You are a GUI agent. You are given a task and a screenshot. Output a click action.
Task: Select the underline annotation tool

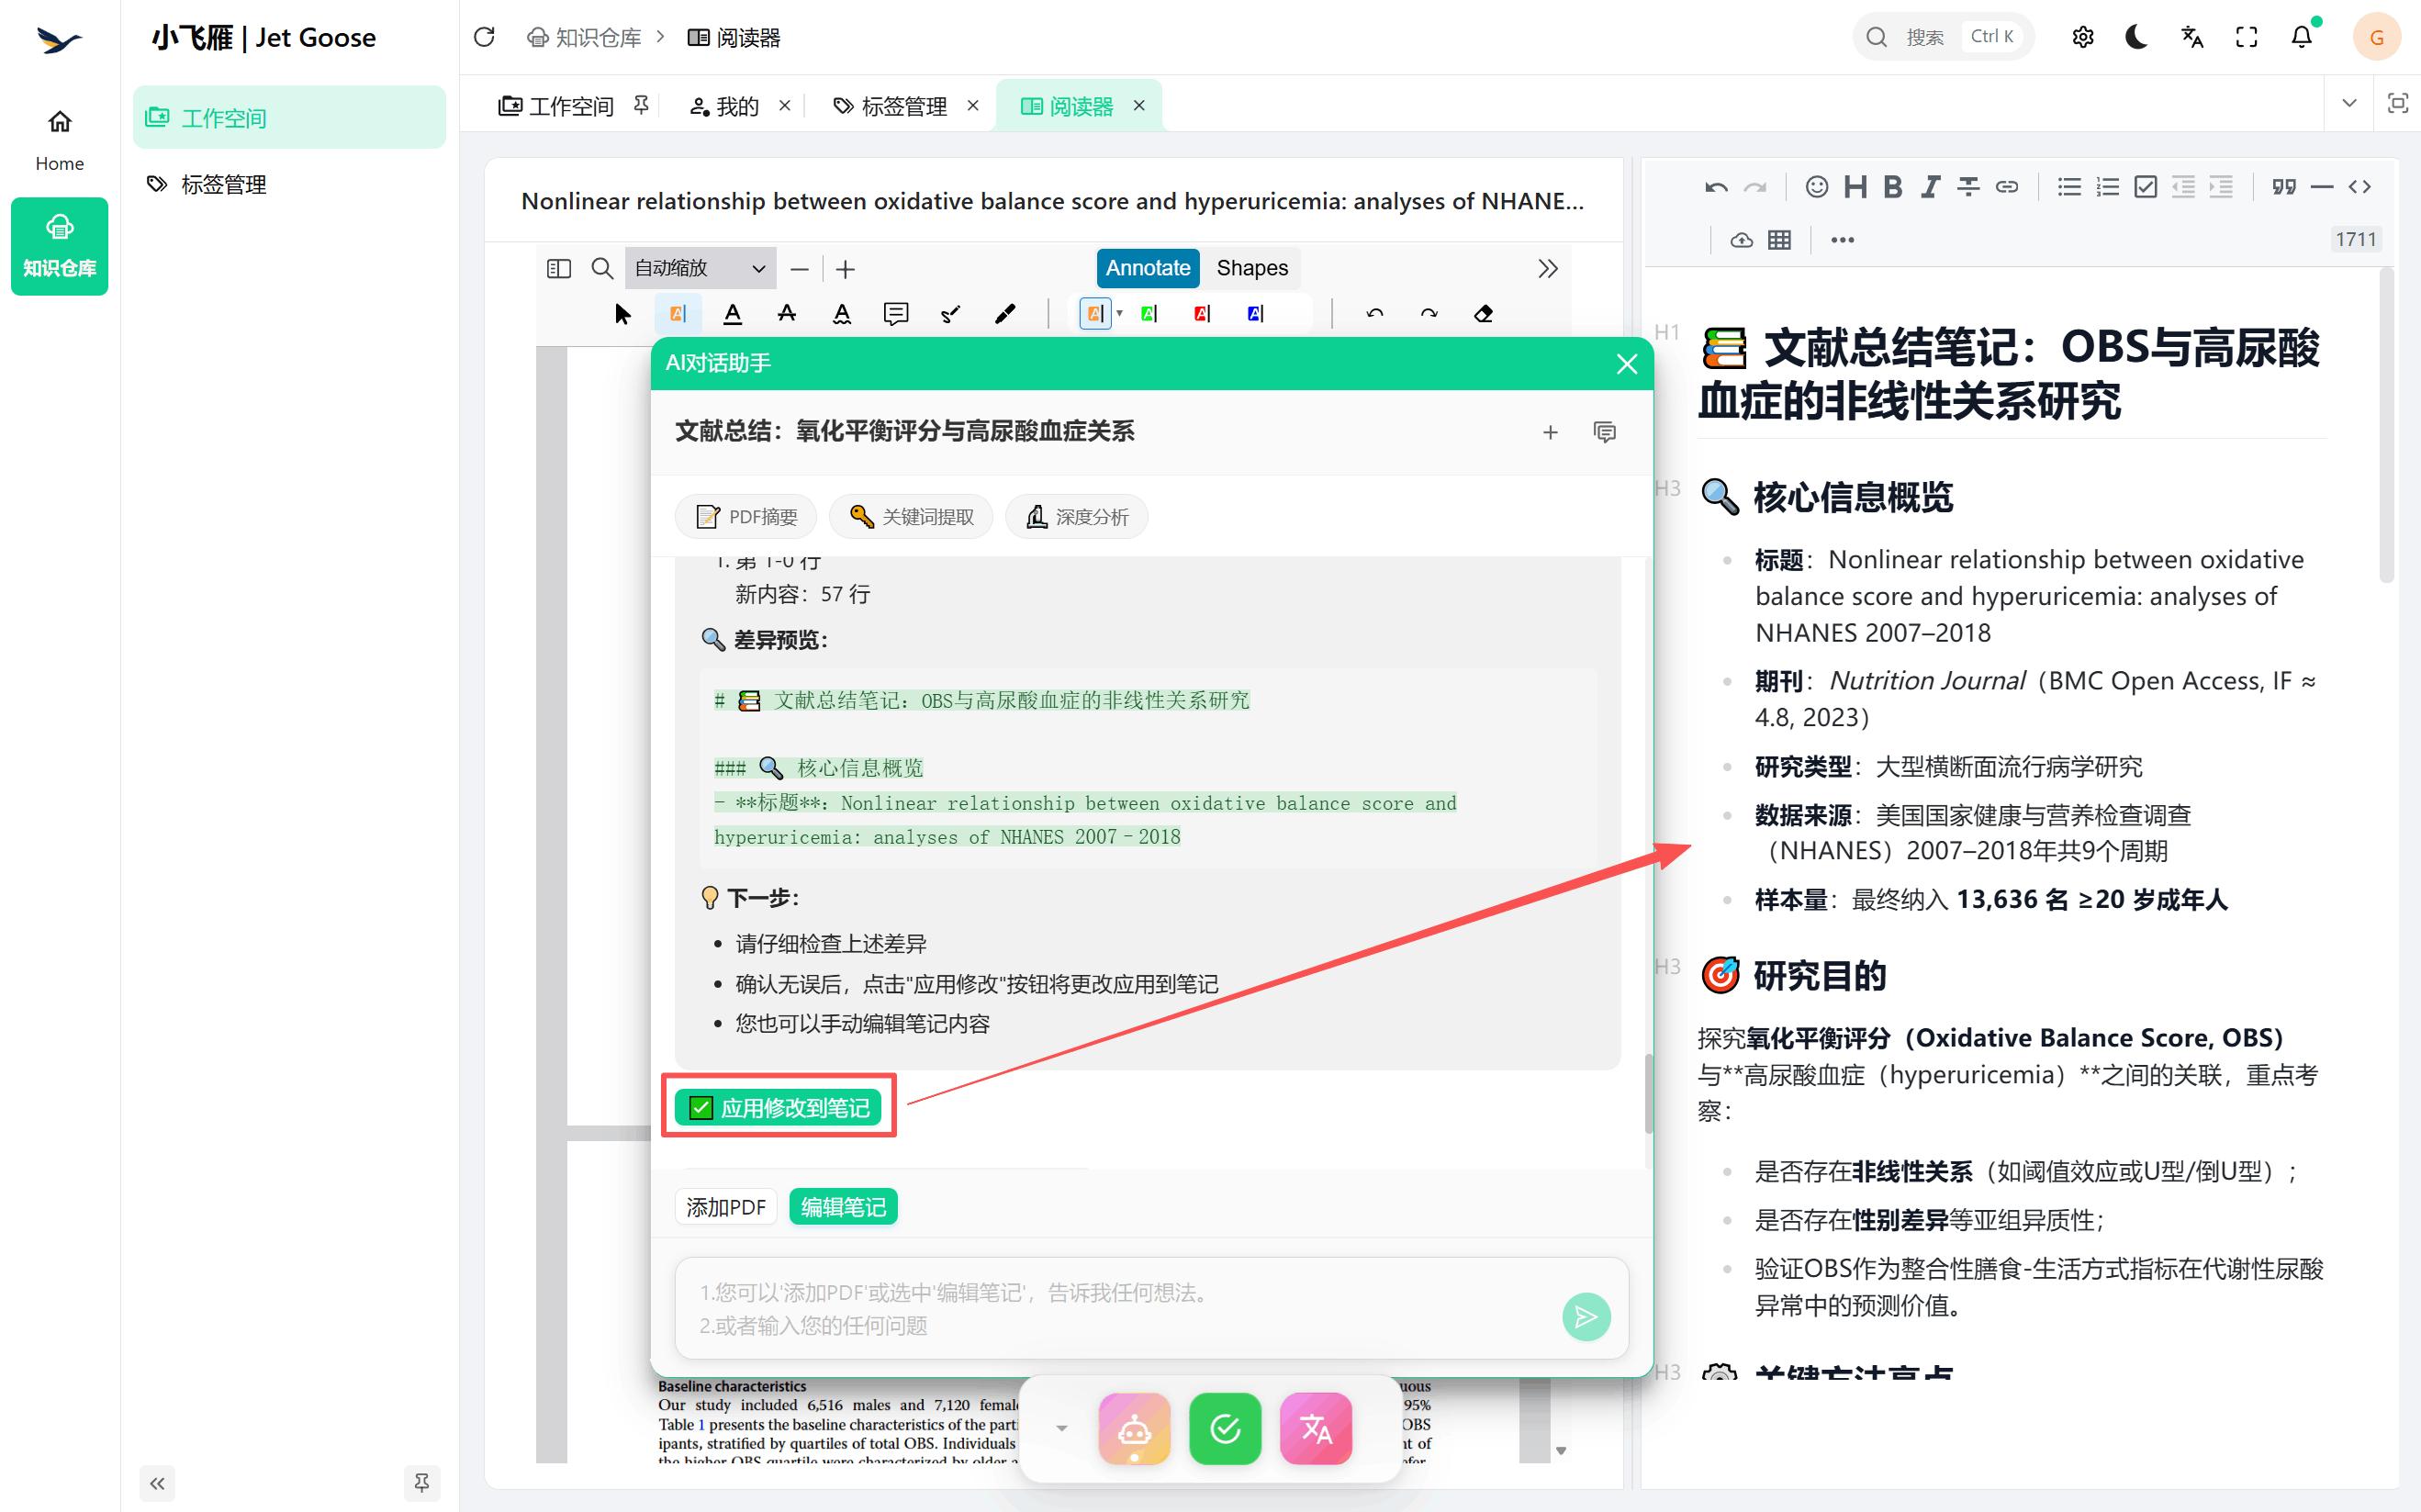[733, 313]
